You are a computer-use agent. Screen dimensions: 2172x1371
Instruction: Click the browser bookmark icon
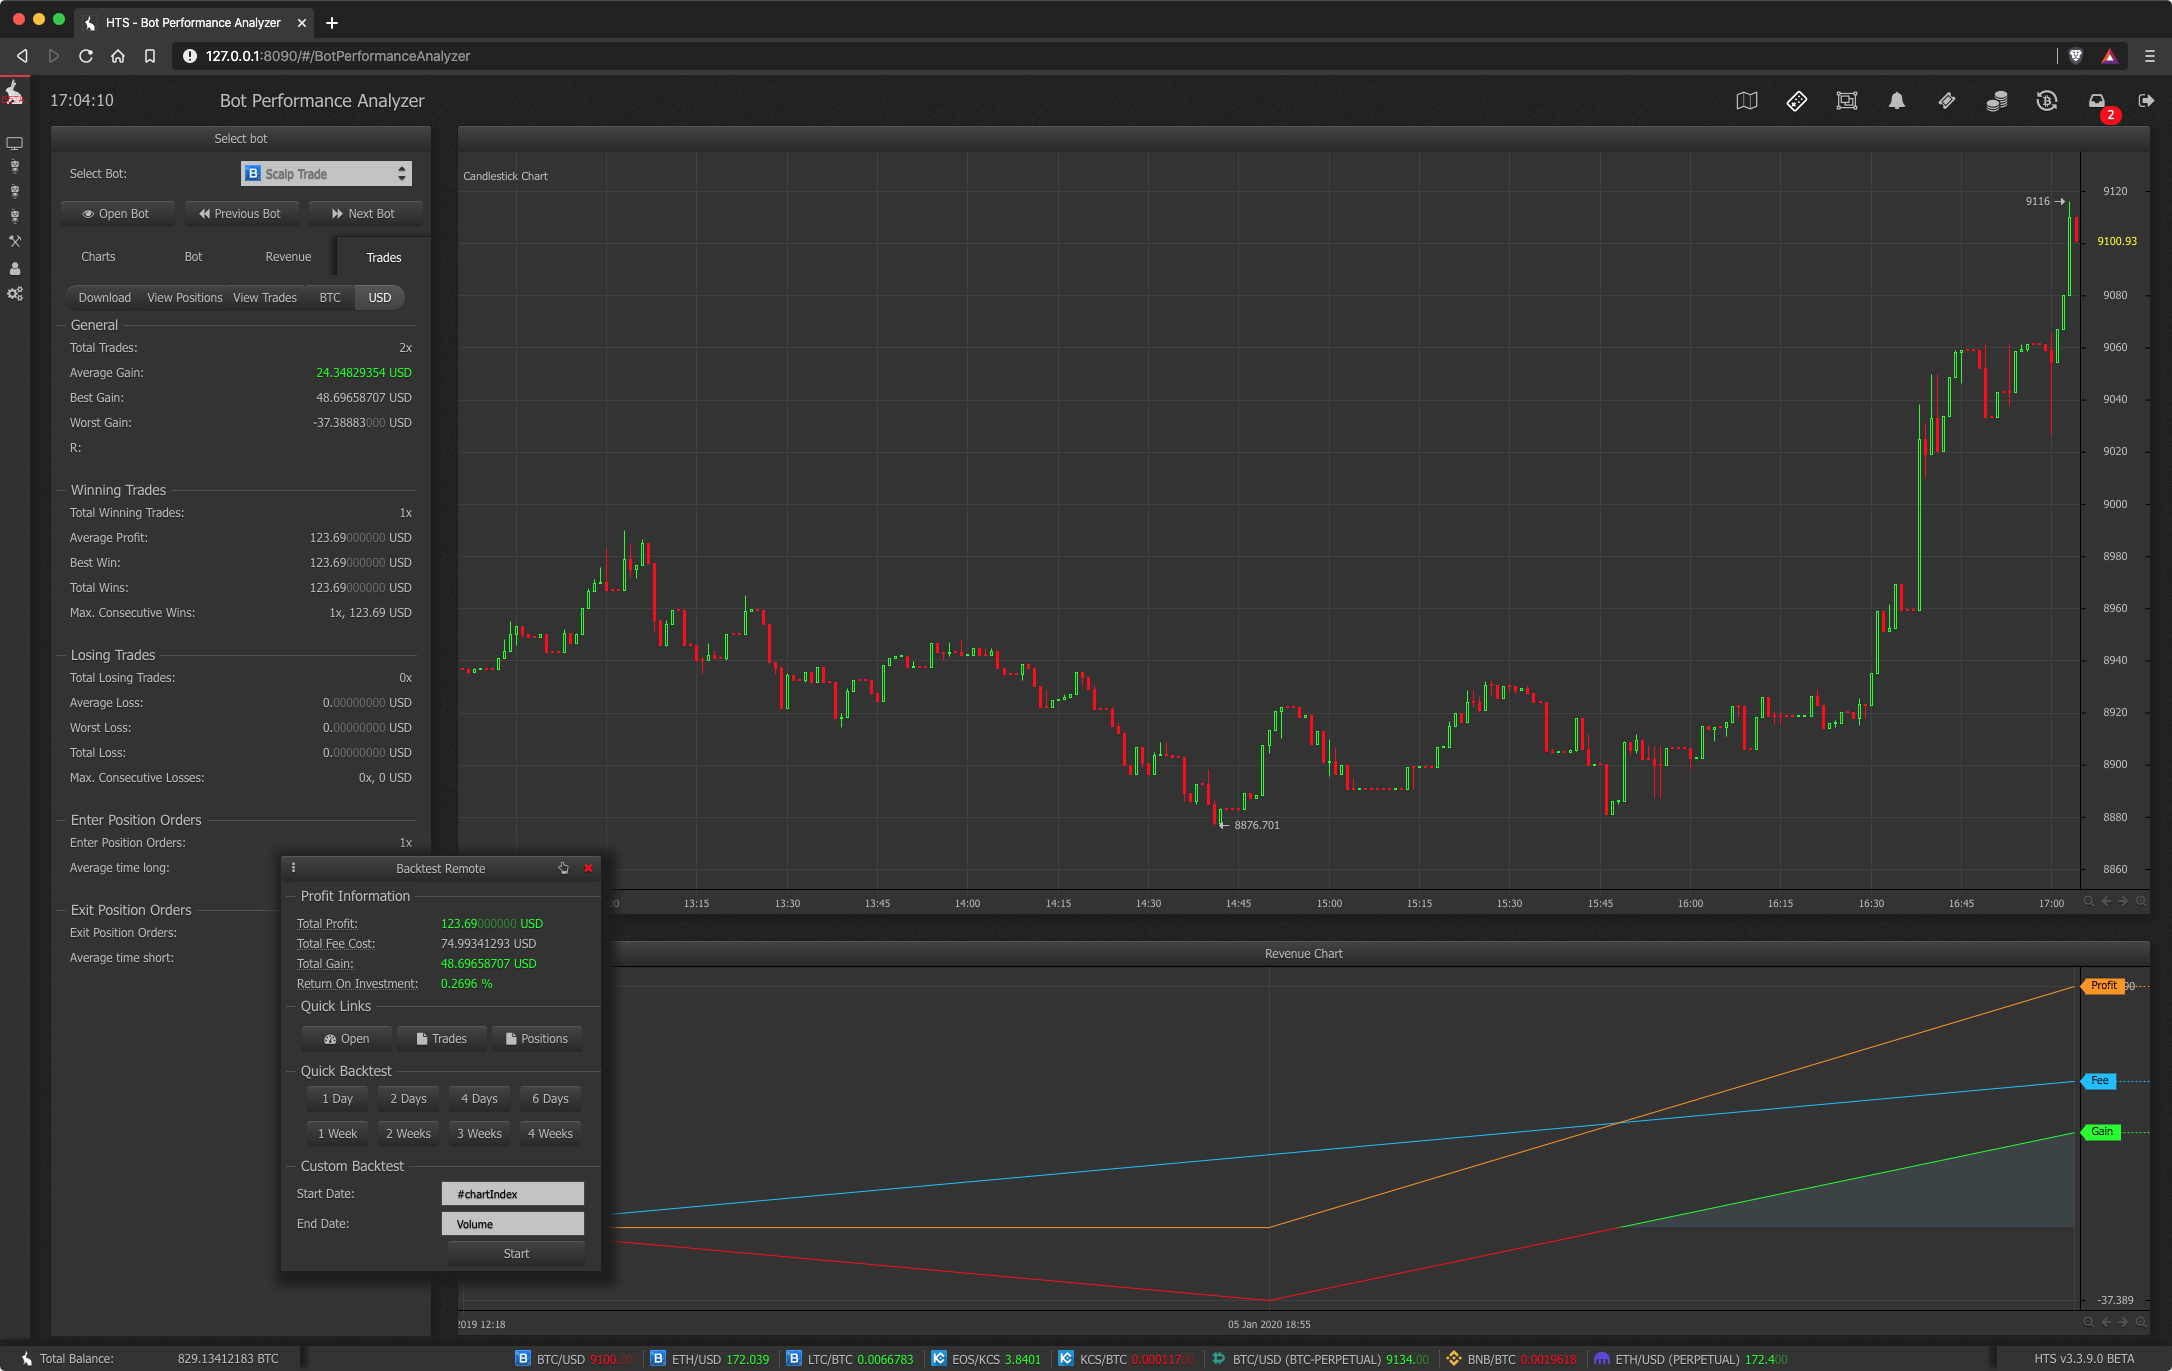click(150, 56)
